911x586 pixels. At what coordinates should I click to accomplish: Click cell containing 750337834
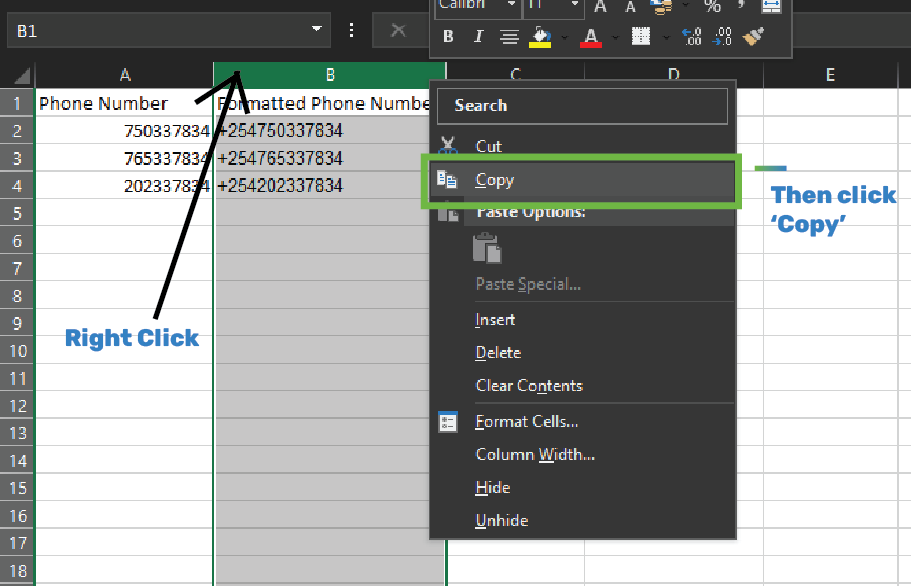[x=124, y=131]
